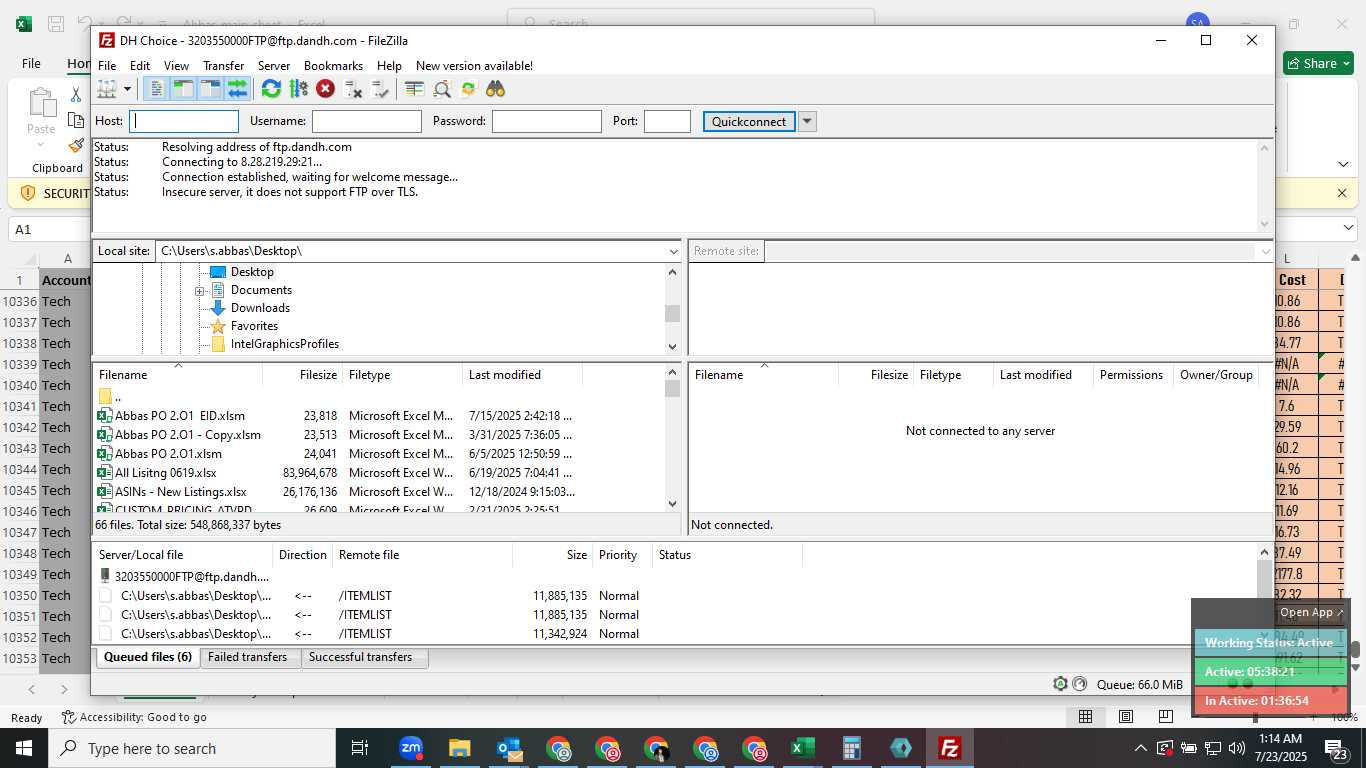Toggle the local directory tree display
The height and width of the screenshot is (768, 1366).
[x=183, y=89]
